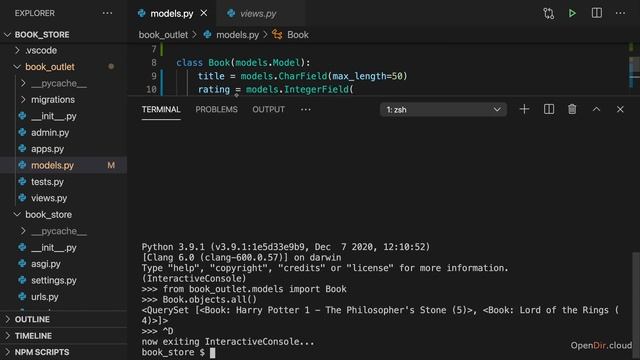The height and width of the screenshot is (360, 640).
Task: Click the M modified badge on models.py
Action: coord(111,165)
